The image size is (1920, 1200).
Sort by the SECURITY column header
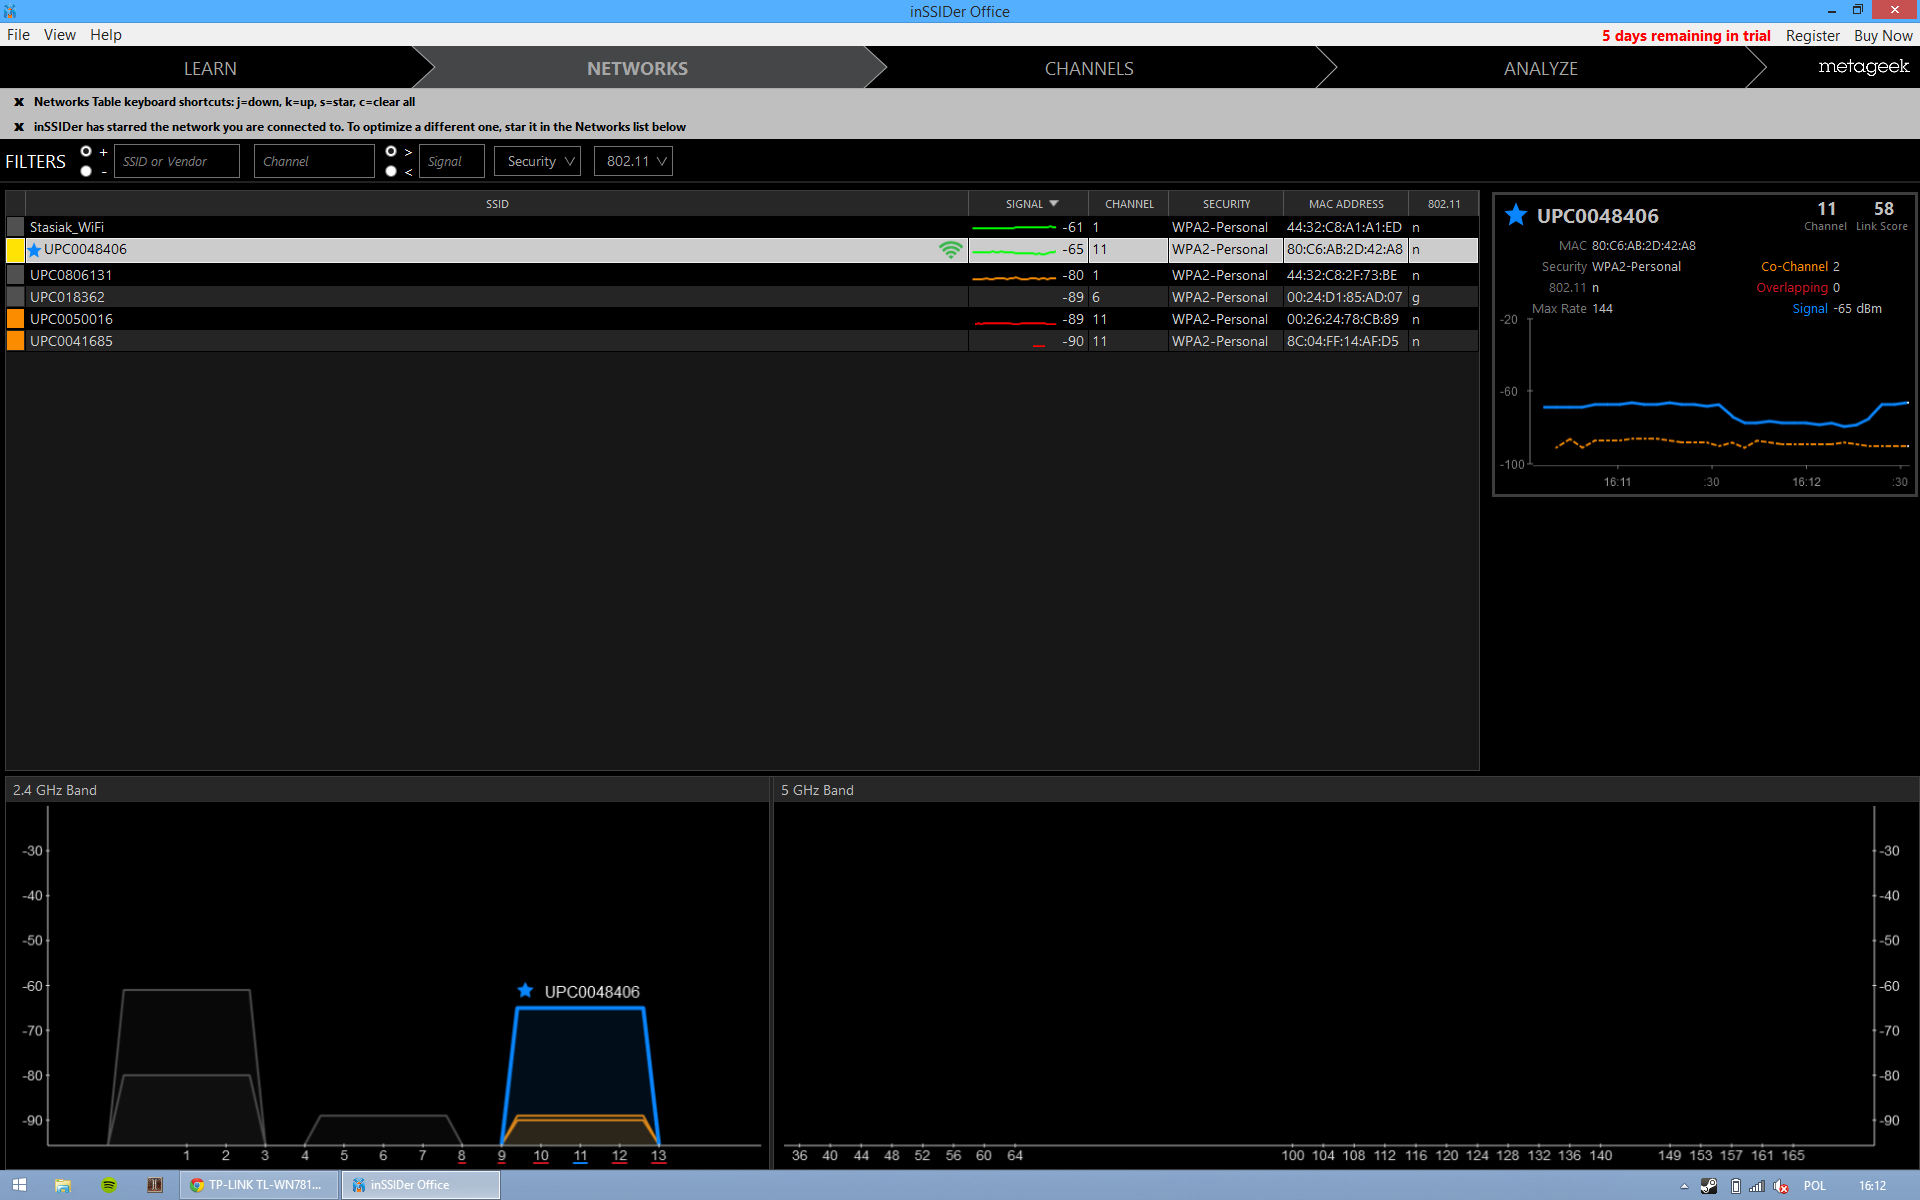tap(1226, 204)
